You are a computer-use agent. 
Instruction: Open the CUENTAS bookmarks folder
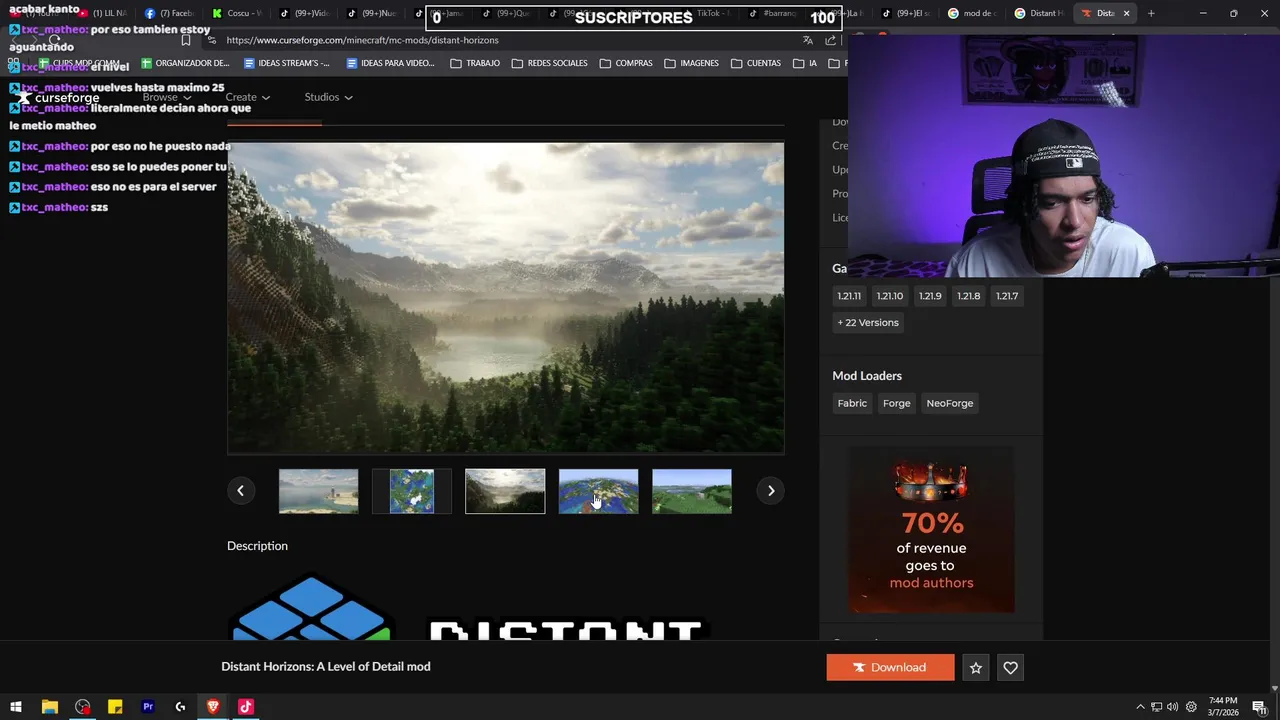[x=756, y=63]
